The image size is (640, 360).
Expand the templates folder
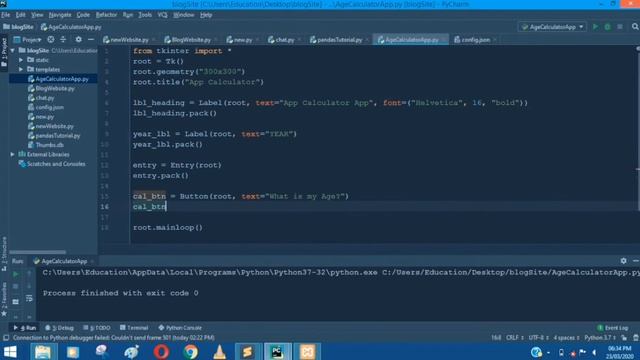pos(21,69)
